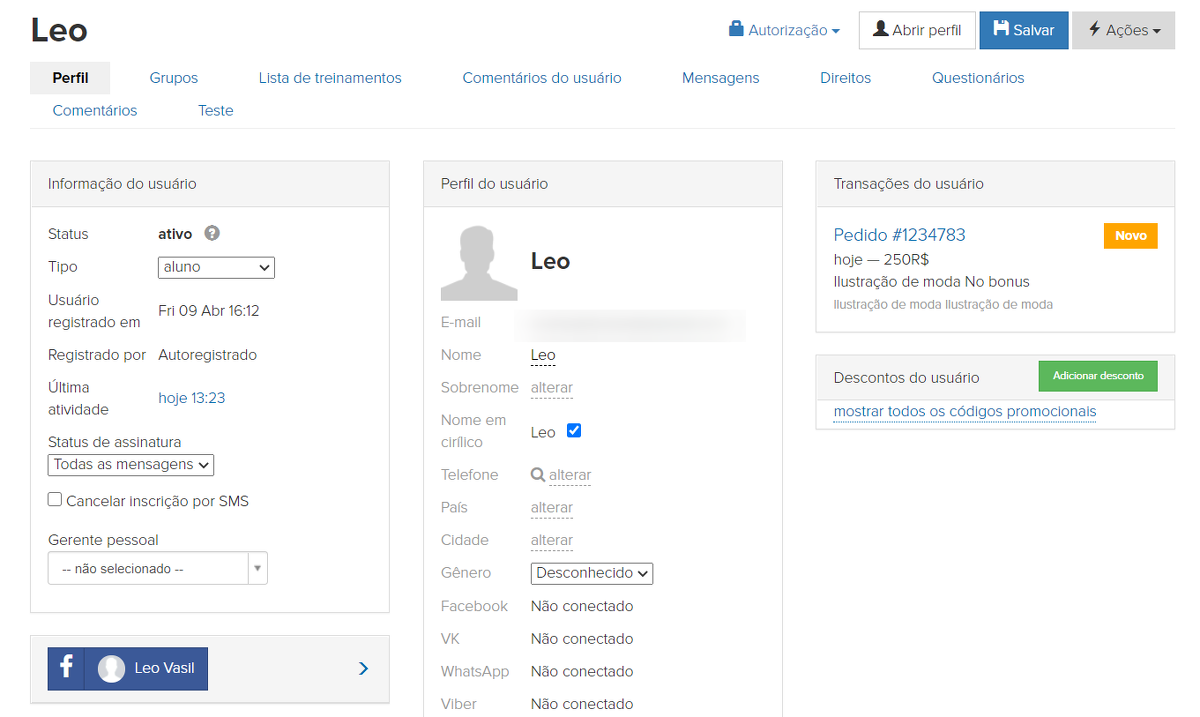Click the help question mark beside status
Image resolution: width=1200 pixels, height=717 pixels.
tap(212, 233)
